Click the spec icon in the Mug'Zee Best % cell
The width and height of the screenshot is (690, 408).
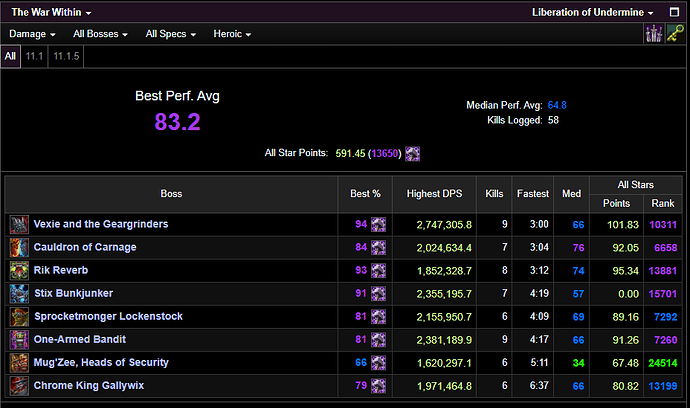click(x=378, y=363)
